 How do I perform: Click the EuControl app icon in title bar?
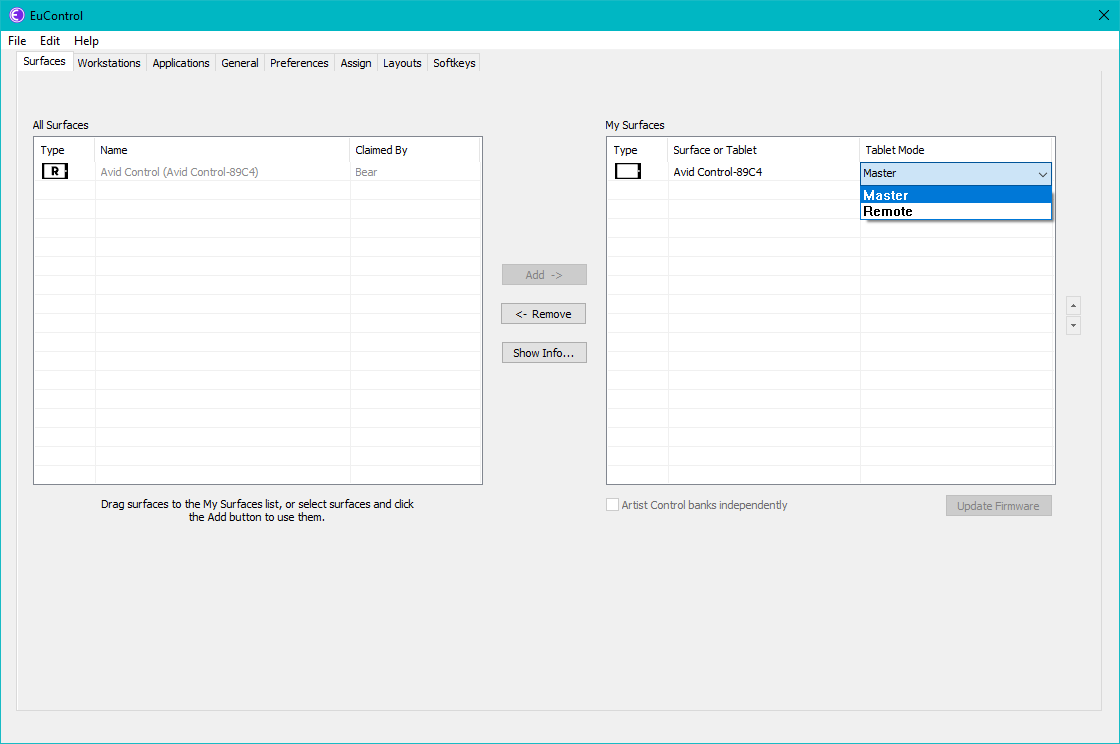[x=17, y=15]
